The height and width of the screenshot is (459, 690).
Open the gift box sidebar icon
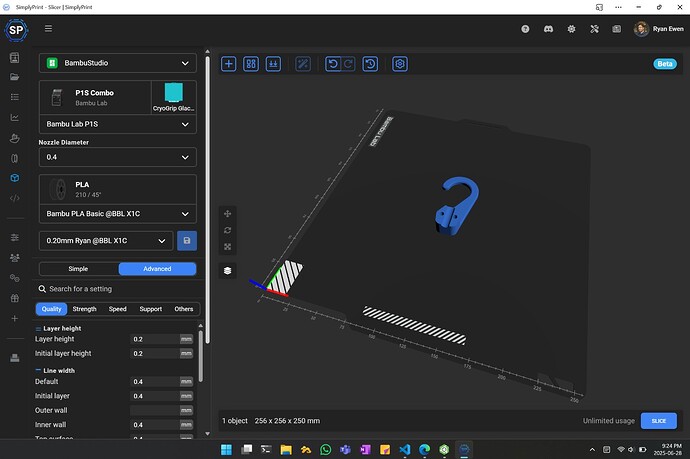click(15, 298)
